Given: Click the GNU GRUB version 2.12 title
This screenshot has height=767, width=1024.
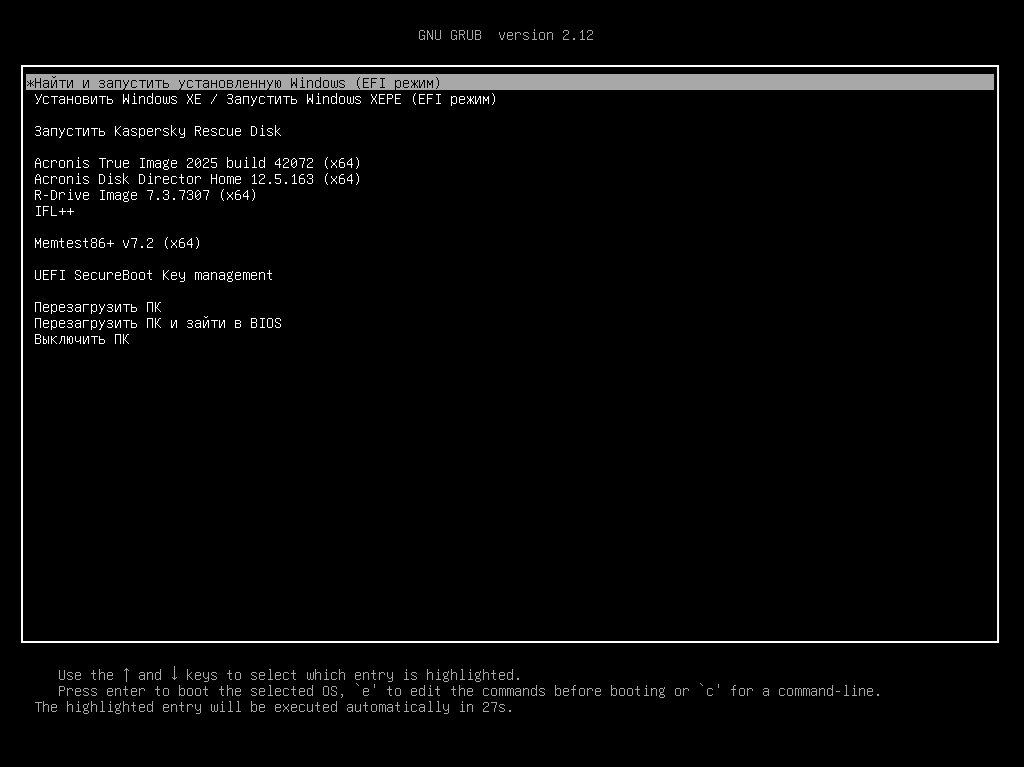Looking at the screenshot, I should [x=506, y=35].
